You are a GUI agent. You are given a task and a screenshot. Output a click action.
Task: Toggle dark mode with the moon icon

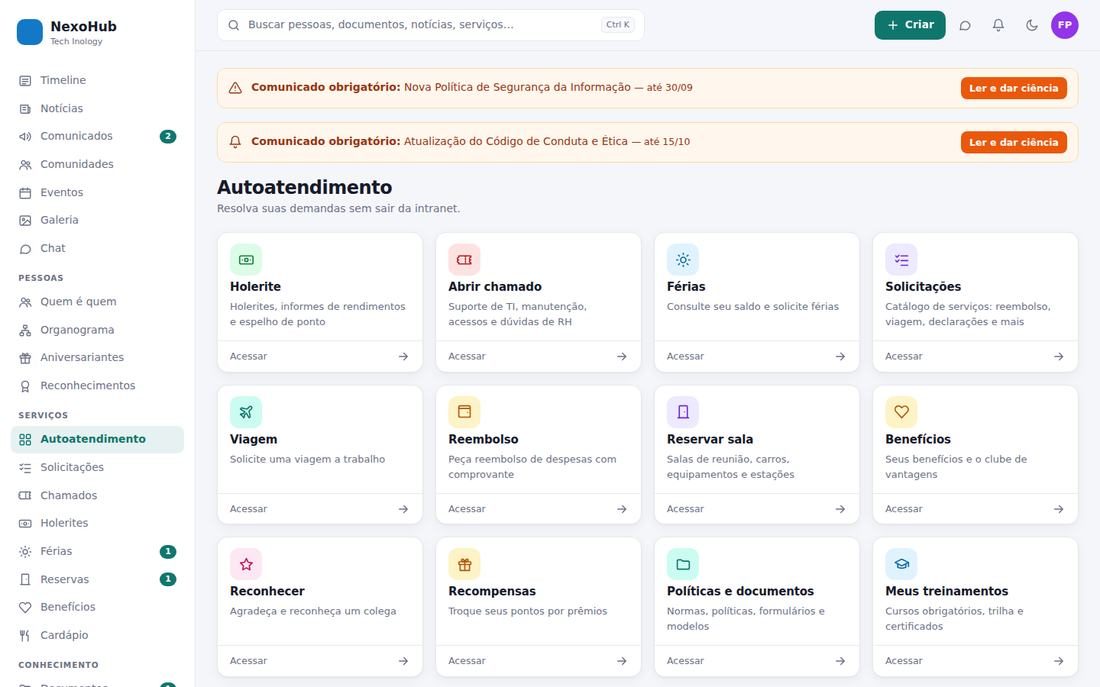click(1031, 25)
